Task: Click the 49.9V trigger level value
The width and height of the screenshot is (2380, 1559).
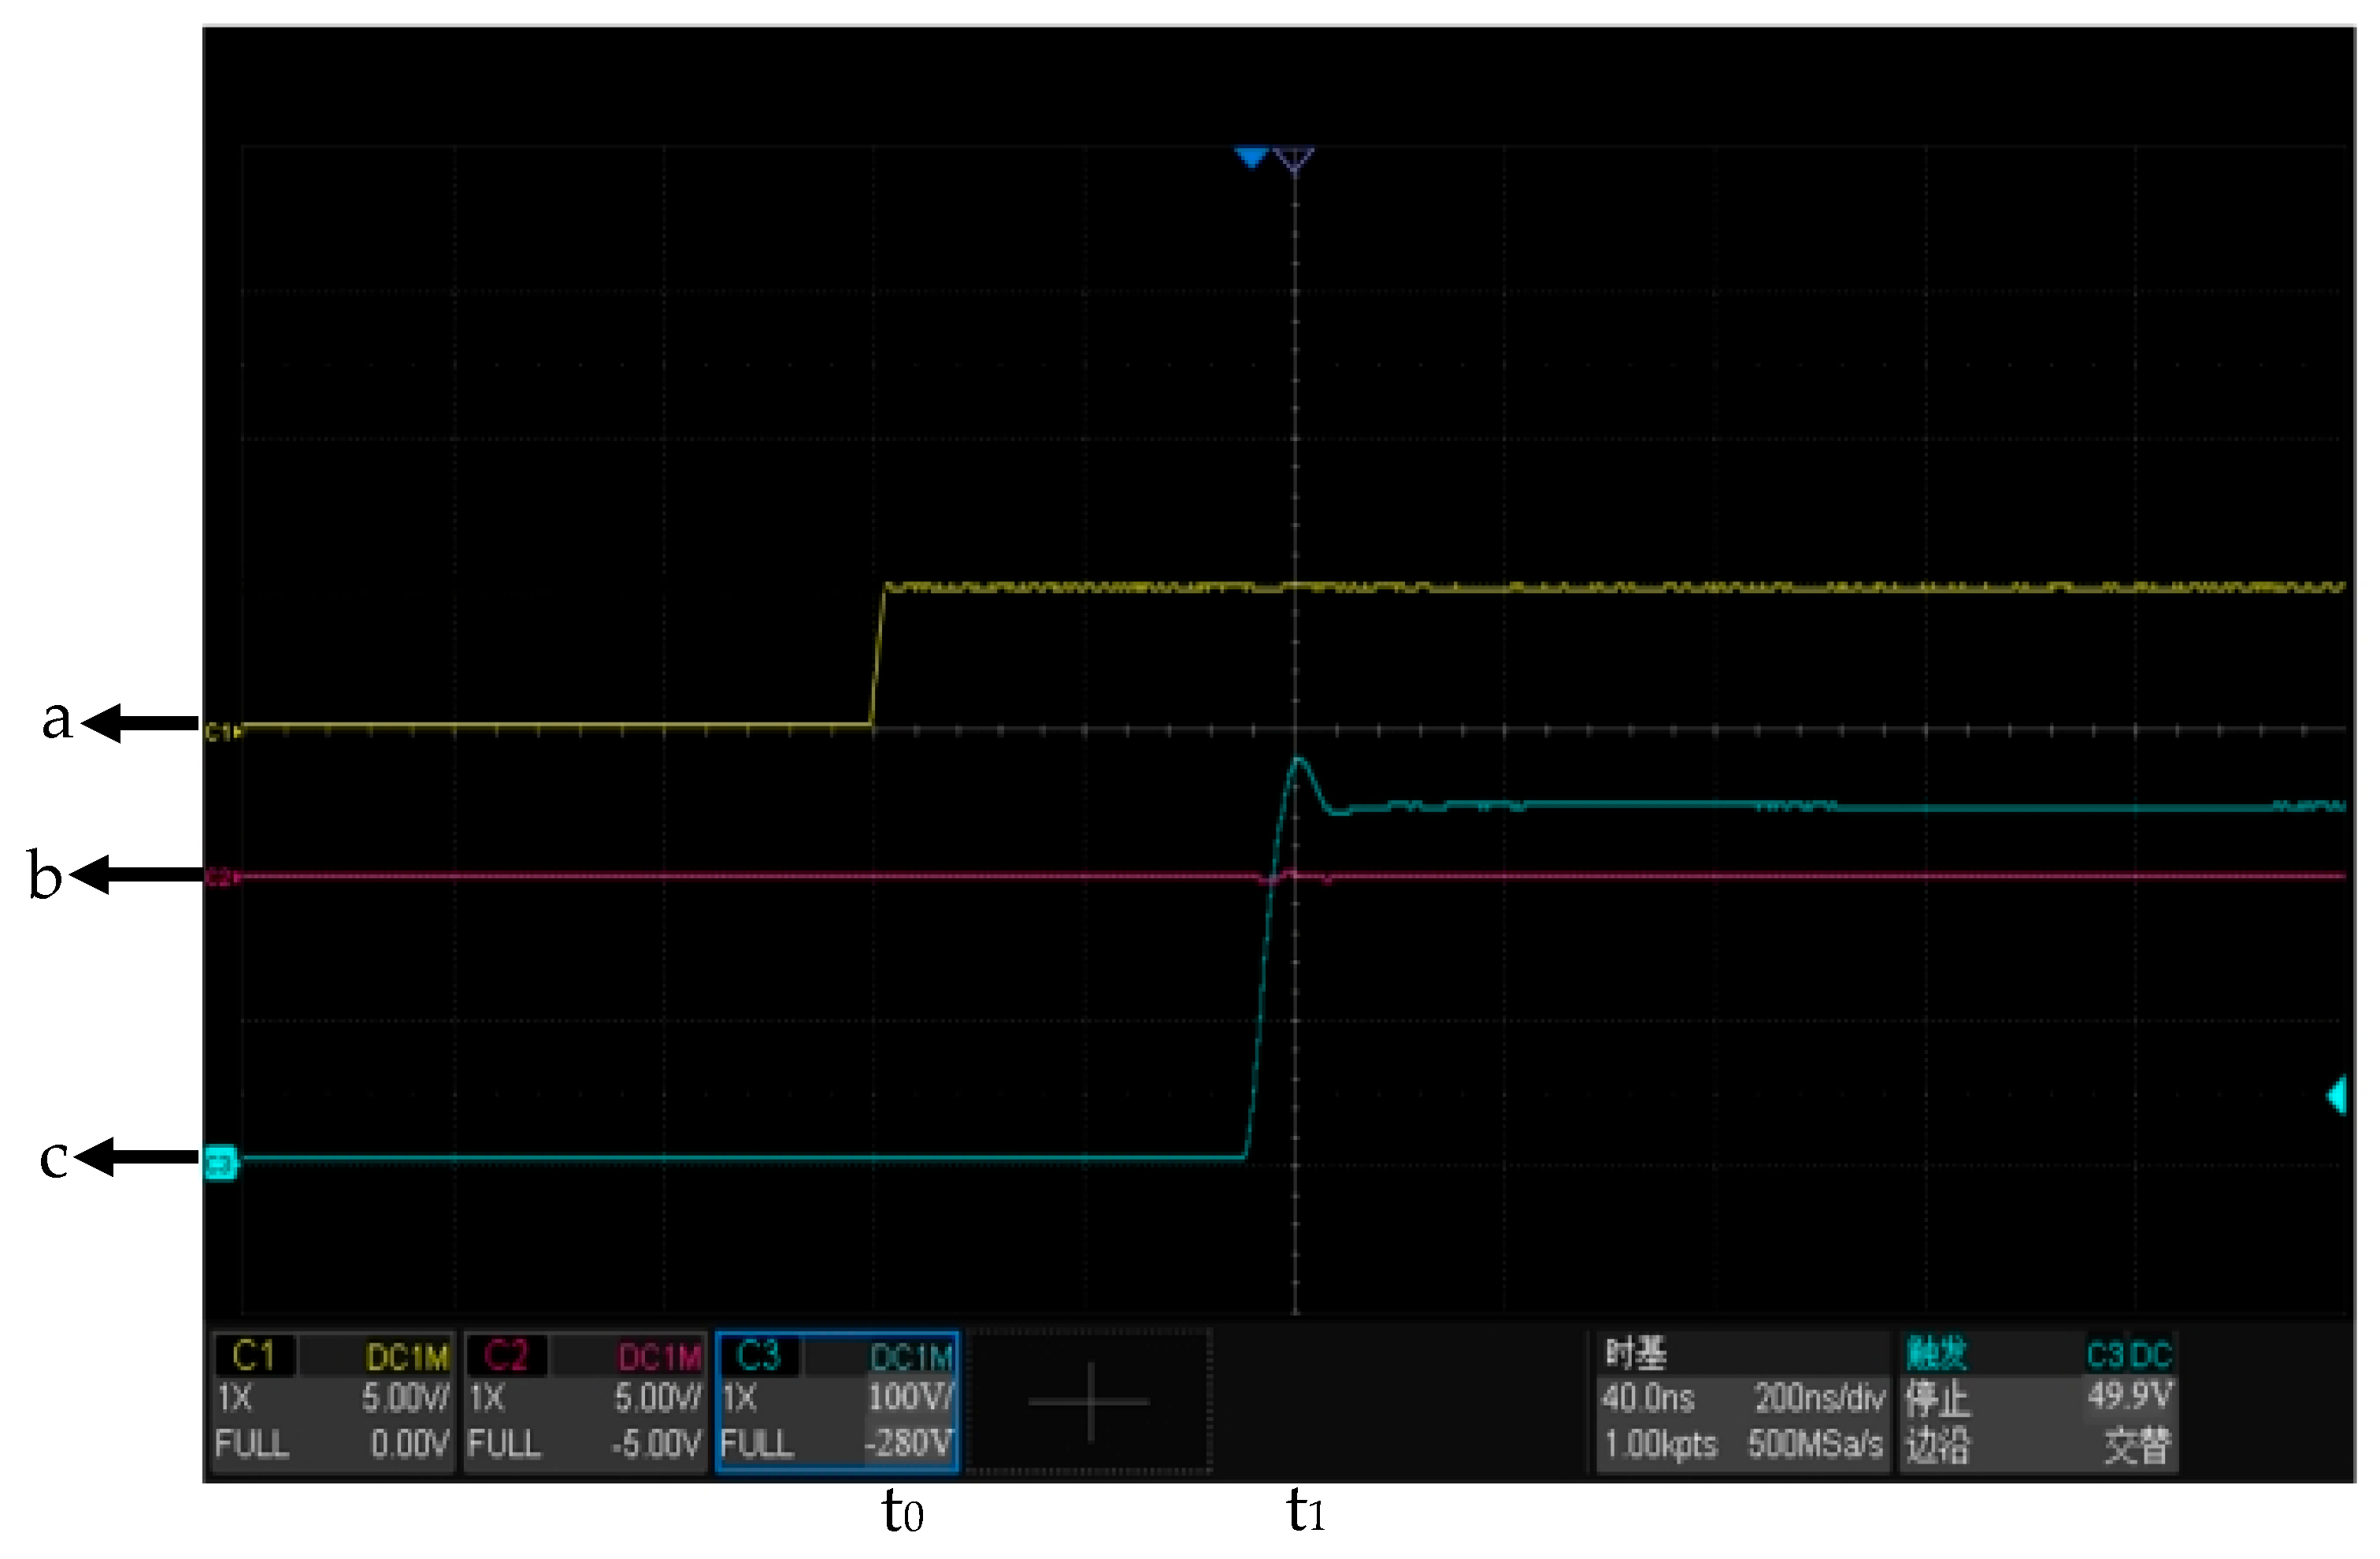Action: [x=2129, y=1395]
